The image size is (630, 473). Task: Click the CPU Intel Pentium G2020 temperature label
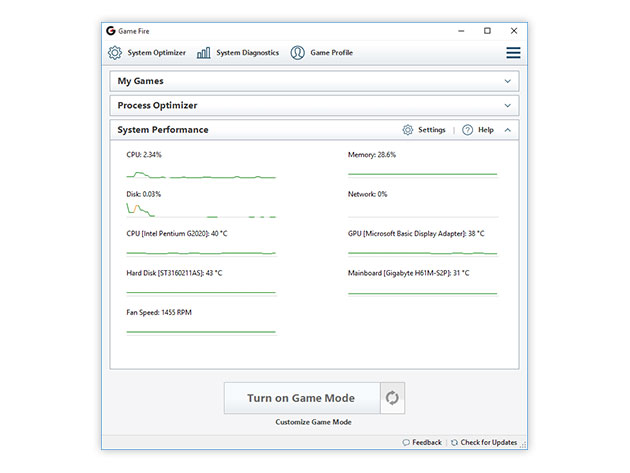point(177,233)
